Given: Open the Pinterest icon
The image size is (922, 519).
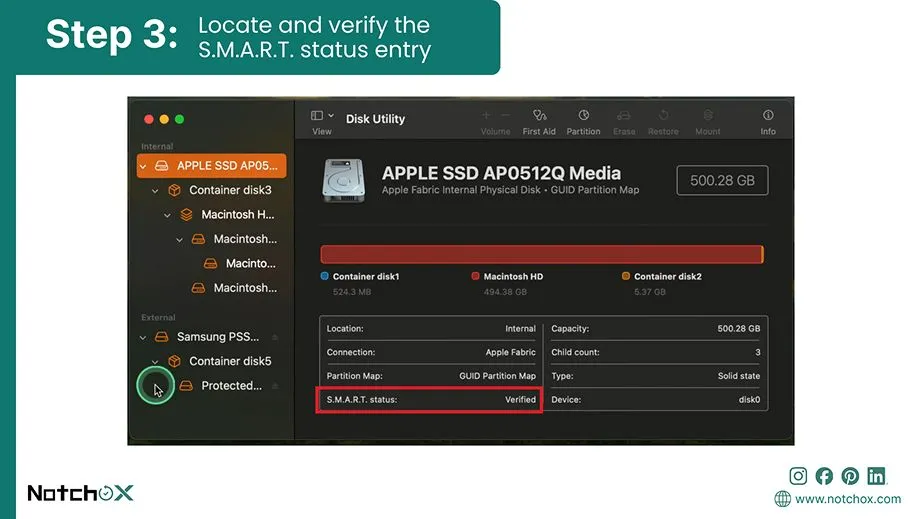Looking at the screenshot, I should pyautogui.click(x=850, y=476).
